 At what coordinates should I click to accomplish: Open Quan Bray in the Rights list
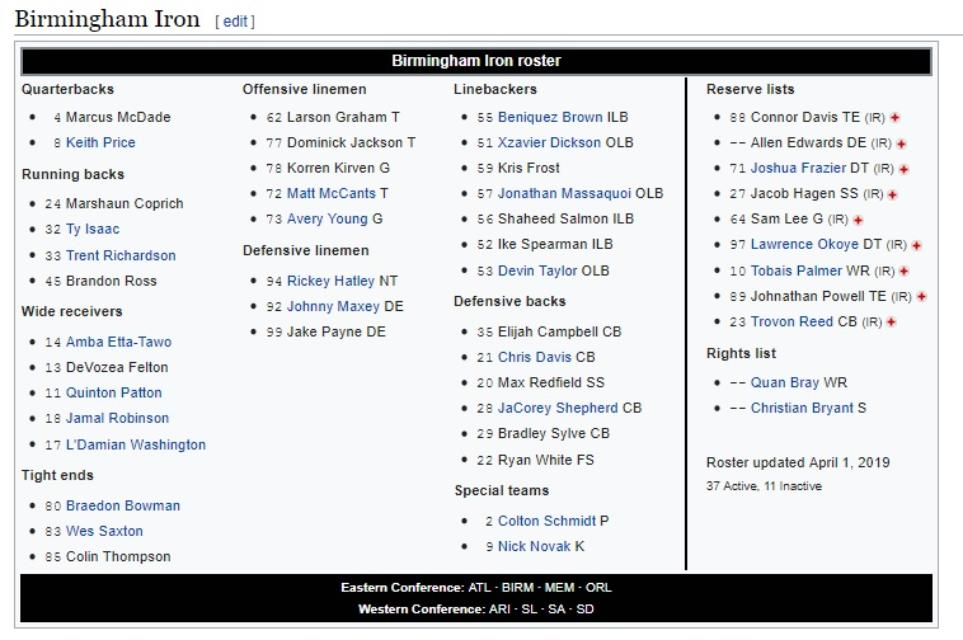click(x=785, y=383)
